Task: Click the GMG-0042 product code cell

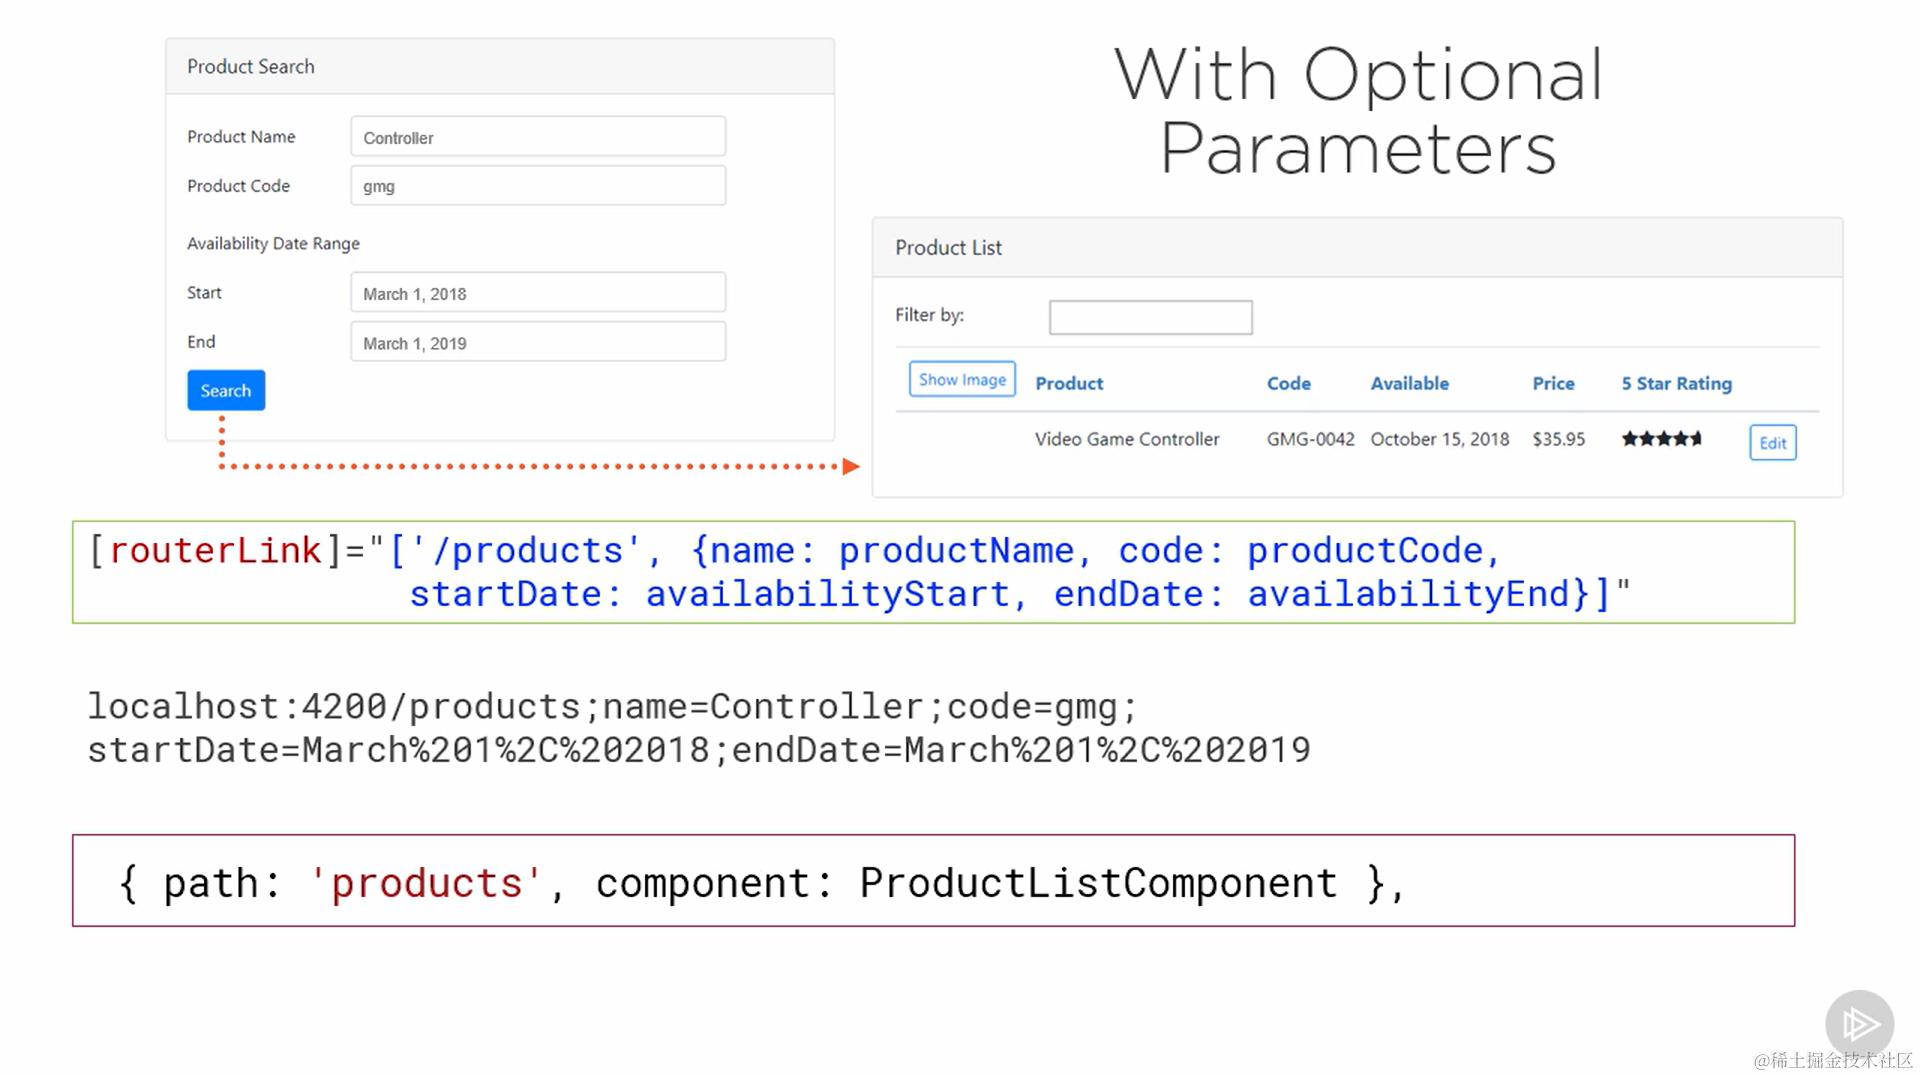Action: pyautogui.click(x=1310, y=439)
